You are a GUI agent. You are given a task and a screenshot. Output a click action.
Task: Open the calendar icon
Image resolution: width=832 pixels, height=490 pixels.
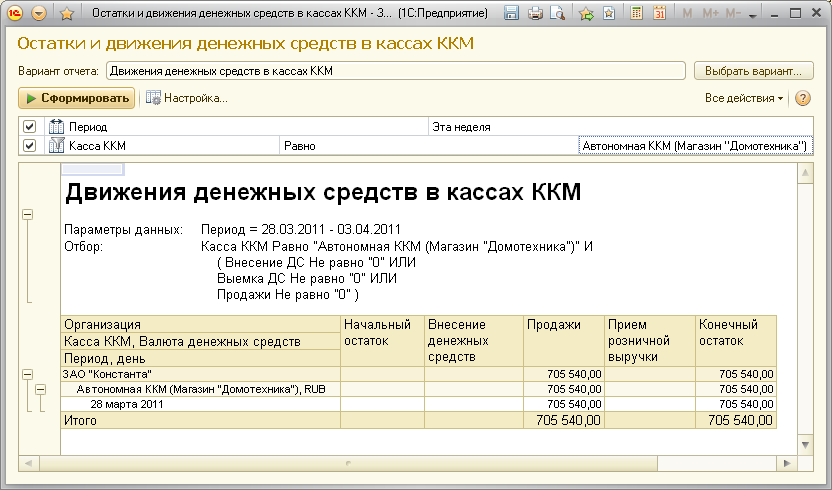point(659,13)
